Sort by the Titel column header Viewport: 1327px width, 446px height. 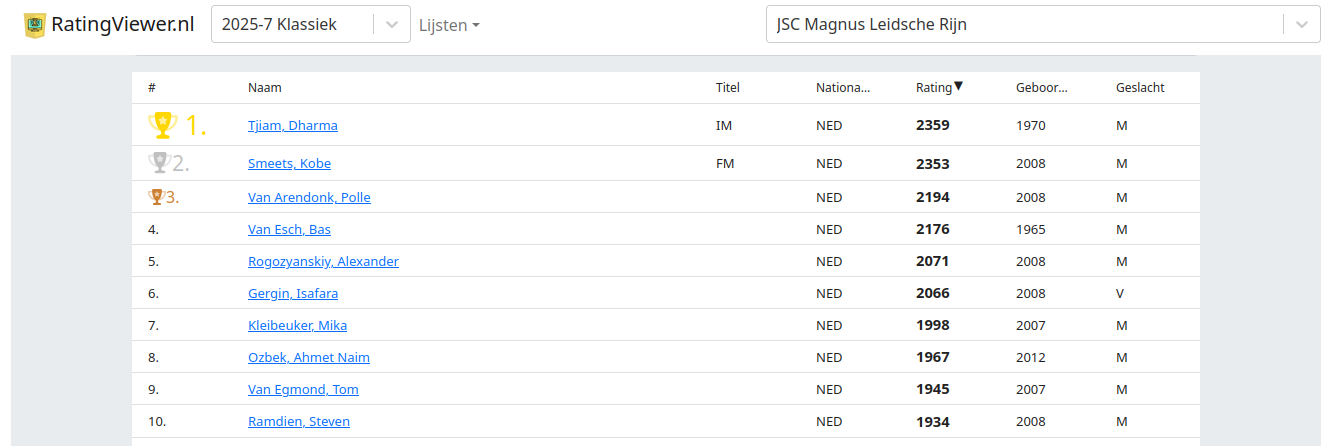728,88
